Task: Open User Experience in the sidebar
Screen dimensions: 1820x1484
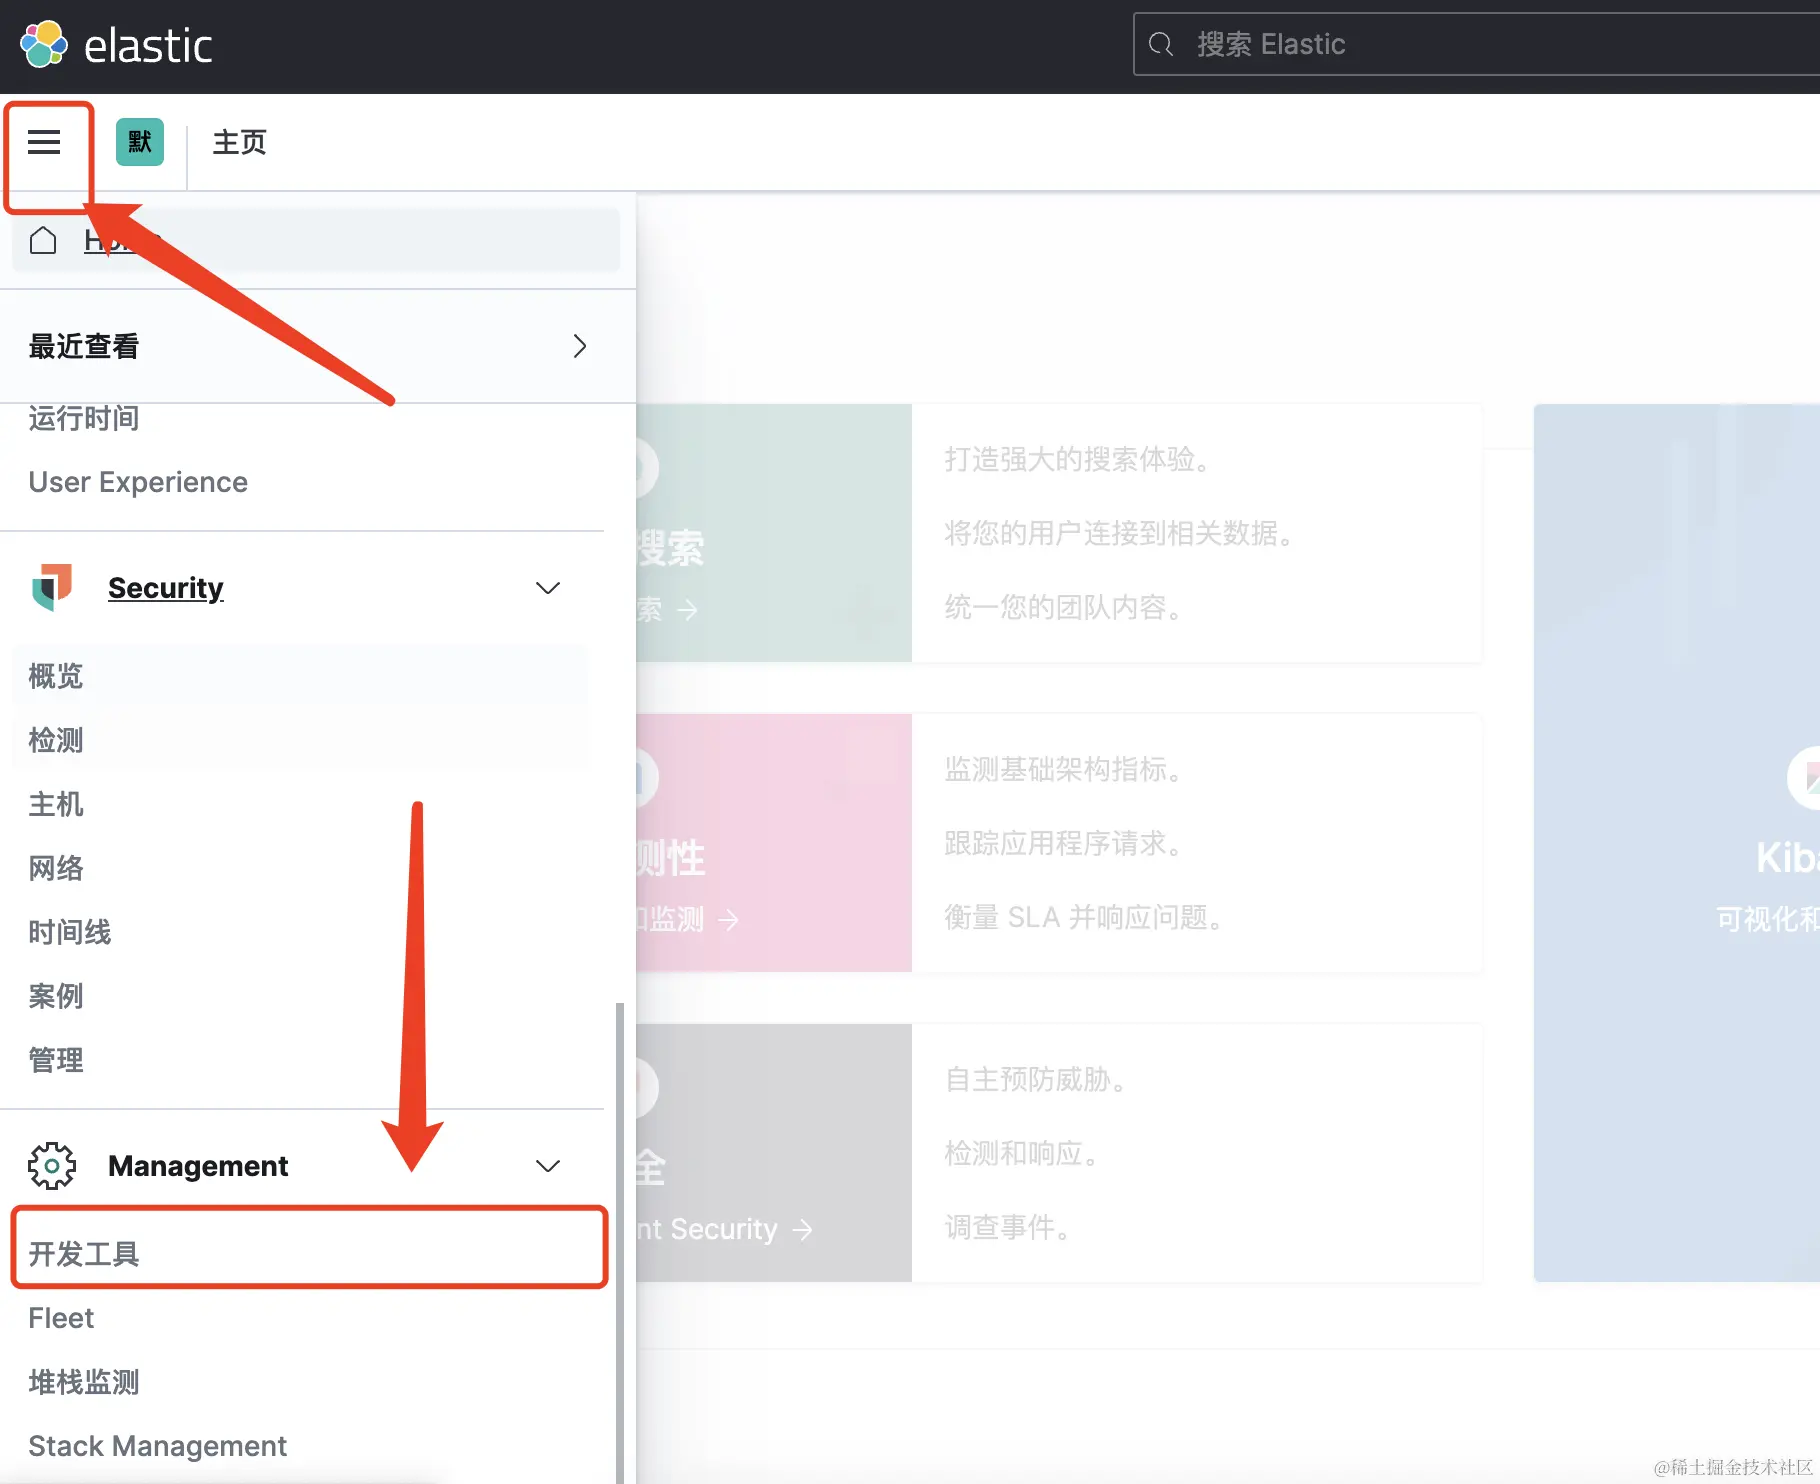Action: tap(138, 482)
